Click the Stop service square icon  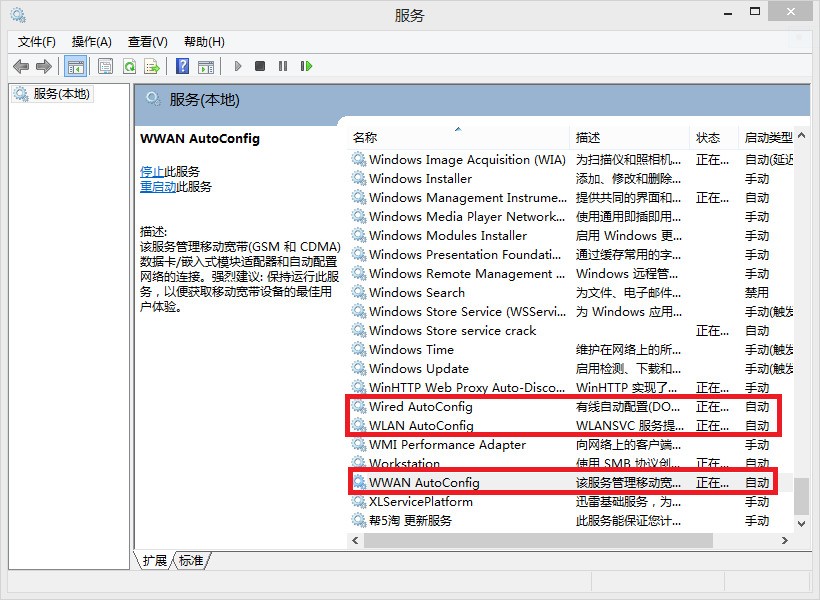[260, 66]
